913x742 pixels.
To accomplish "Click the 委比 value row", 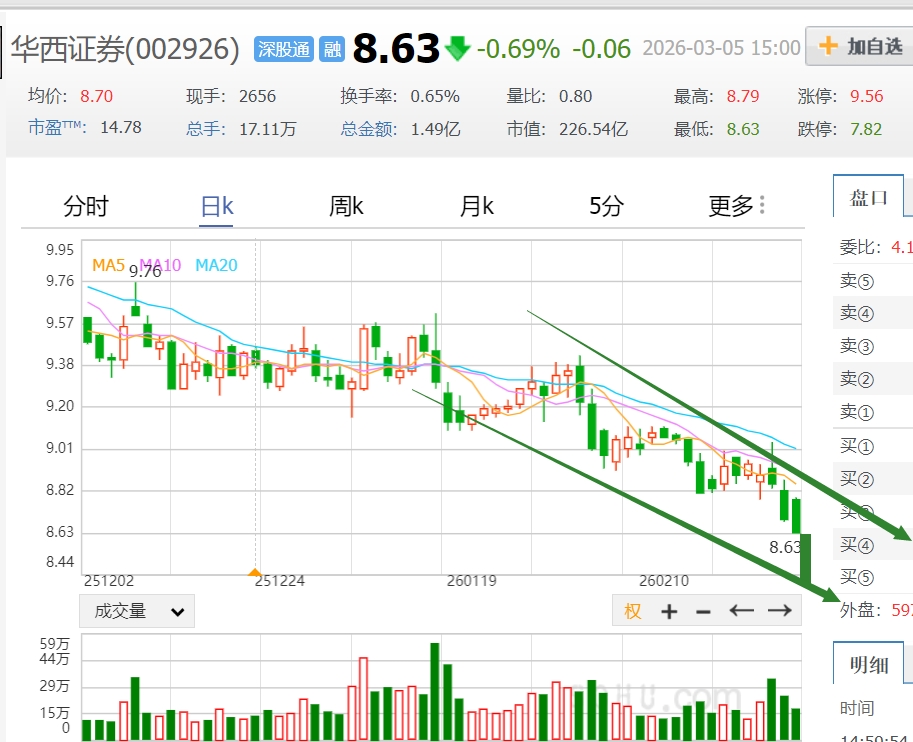I will tap(873, 248).
